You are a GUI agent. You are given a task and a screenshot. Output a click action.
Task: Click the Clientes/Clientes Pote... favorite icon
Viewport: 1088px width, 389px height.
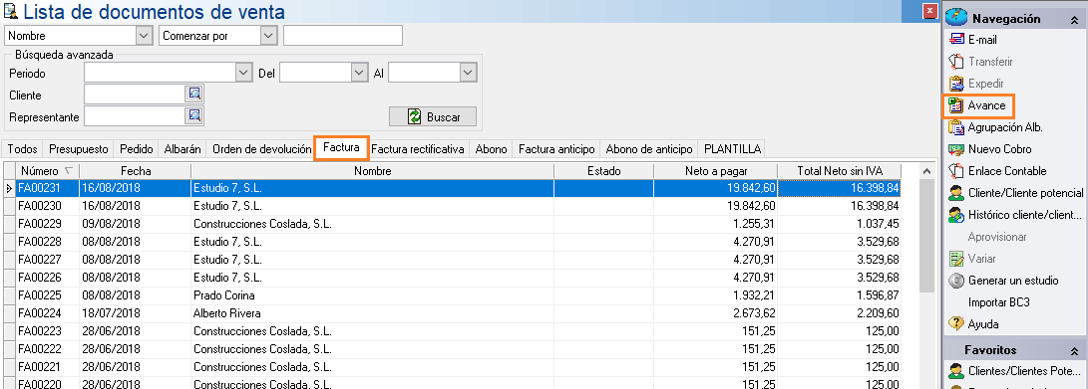click(x=957, y=370)
